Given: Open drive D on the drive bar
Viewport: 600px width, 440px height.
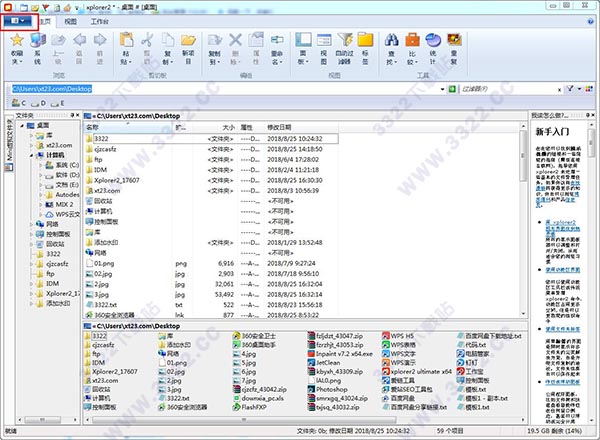Looking at the screenshot, I should pyautogui.click(x=38, y=103).
